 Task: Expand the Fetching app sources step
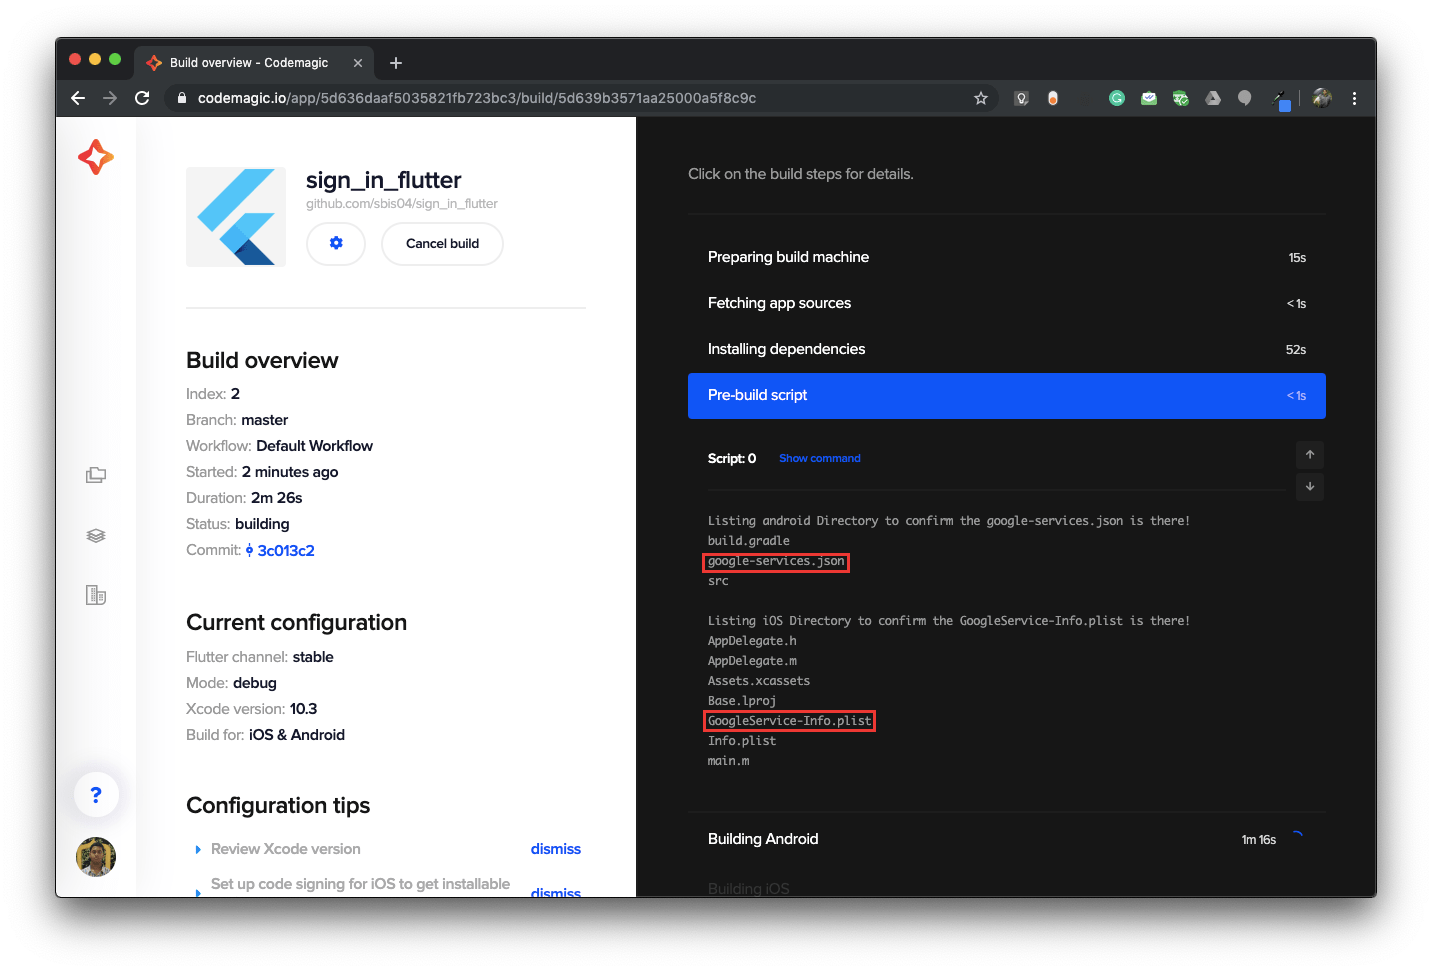tap(1006, 303)
